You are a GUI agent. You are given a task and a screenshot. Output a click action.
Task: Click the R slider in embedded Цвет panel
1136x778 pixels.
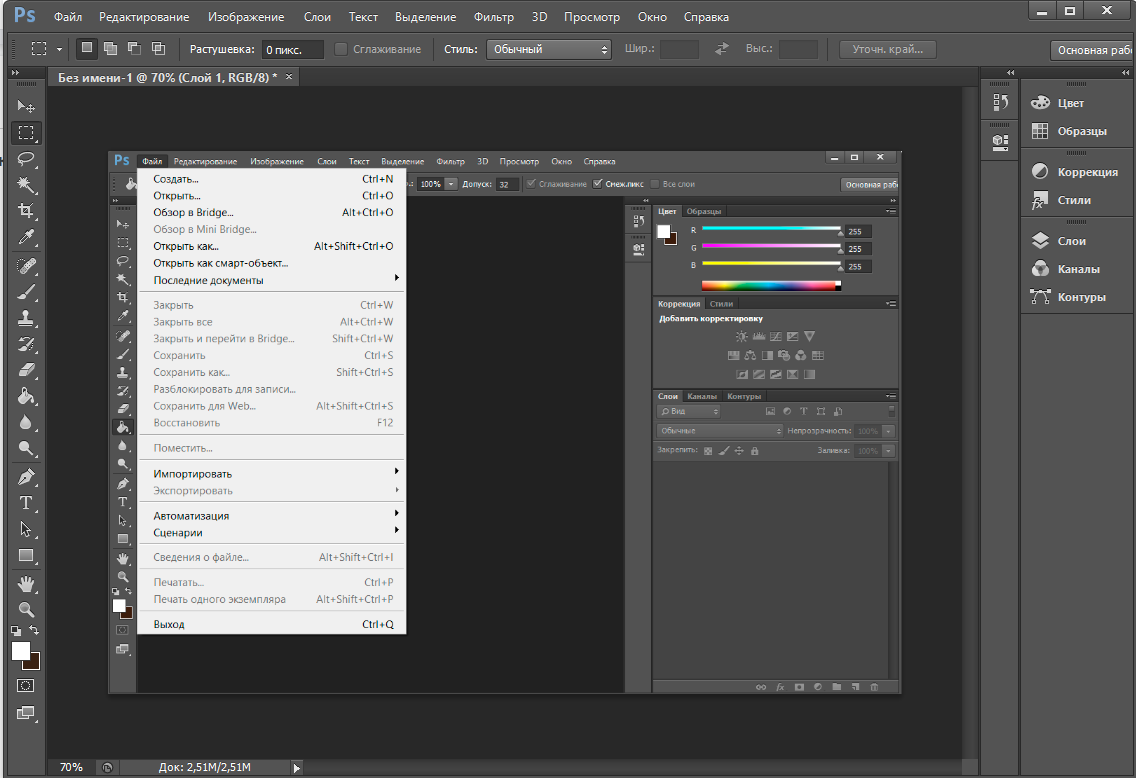(x=771, y=229)
